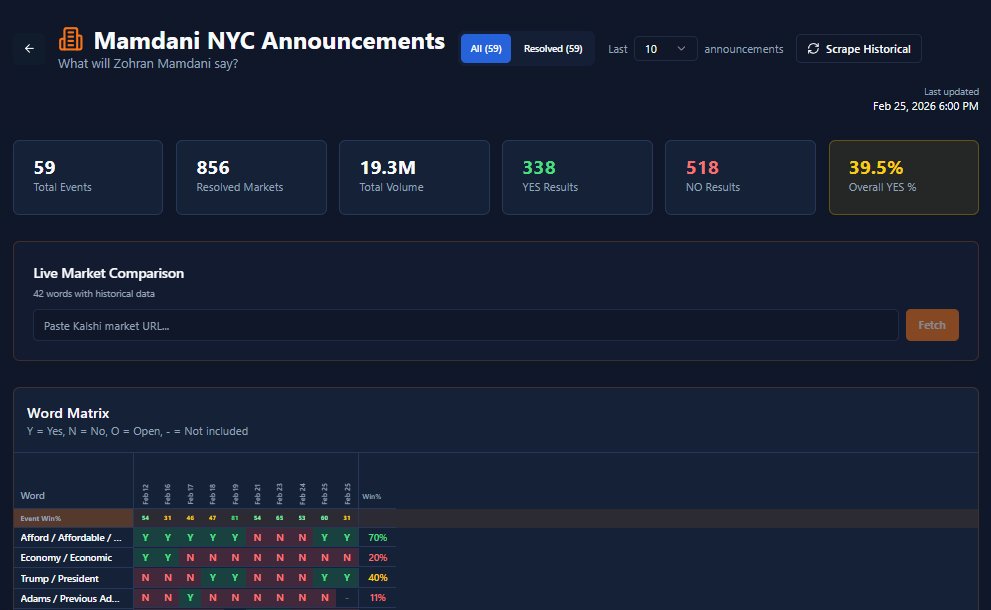The width and height of the screenshot is (991, 610).
Task: Click the Event Win% value 81
Action: [234, 518]
